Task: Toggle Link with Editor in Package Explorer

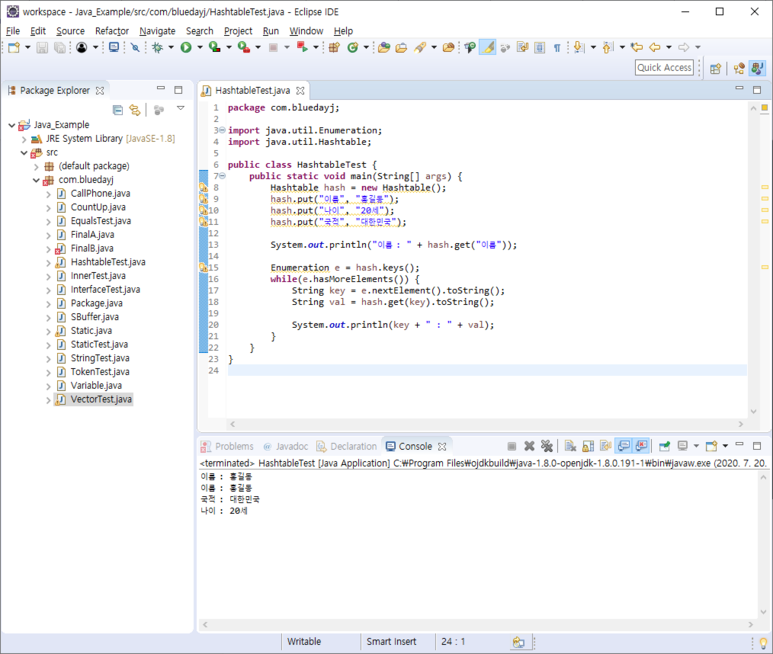Action: coord(135,110)
